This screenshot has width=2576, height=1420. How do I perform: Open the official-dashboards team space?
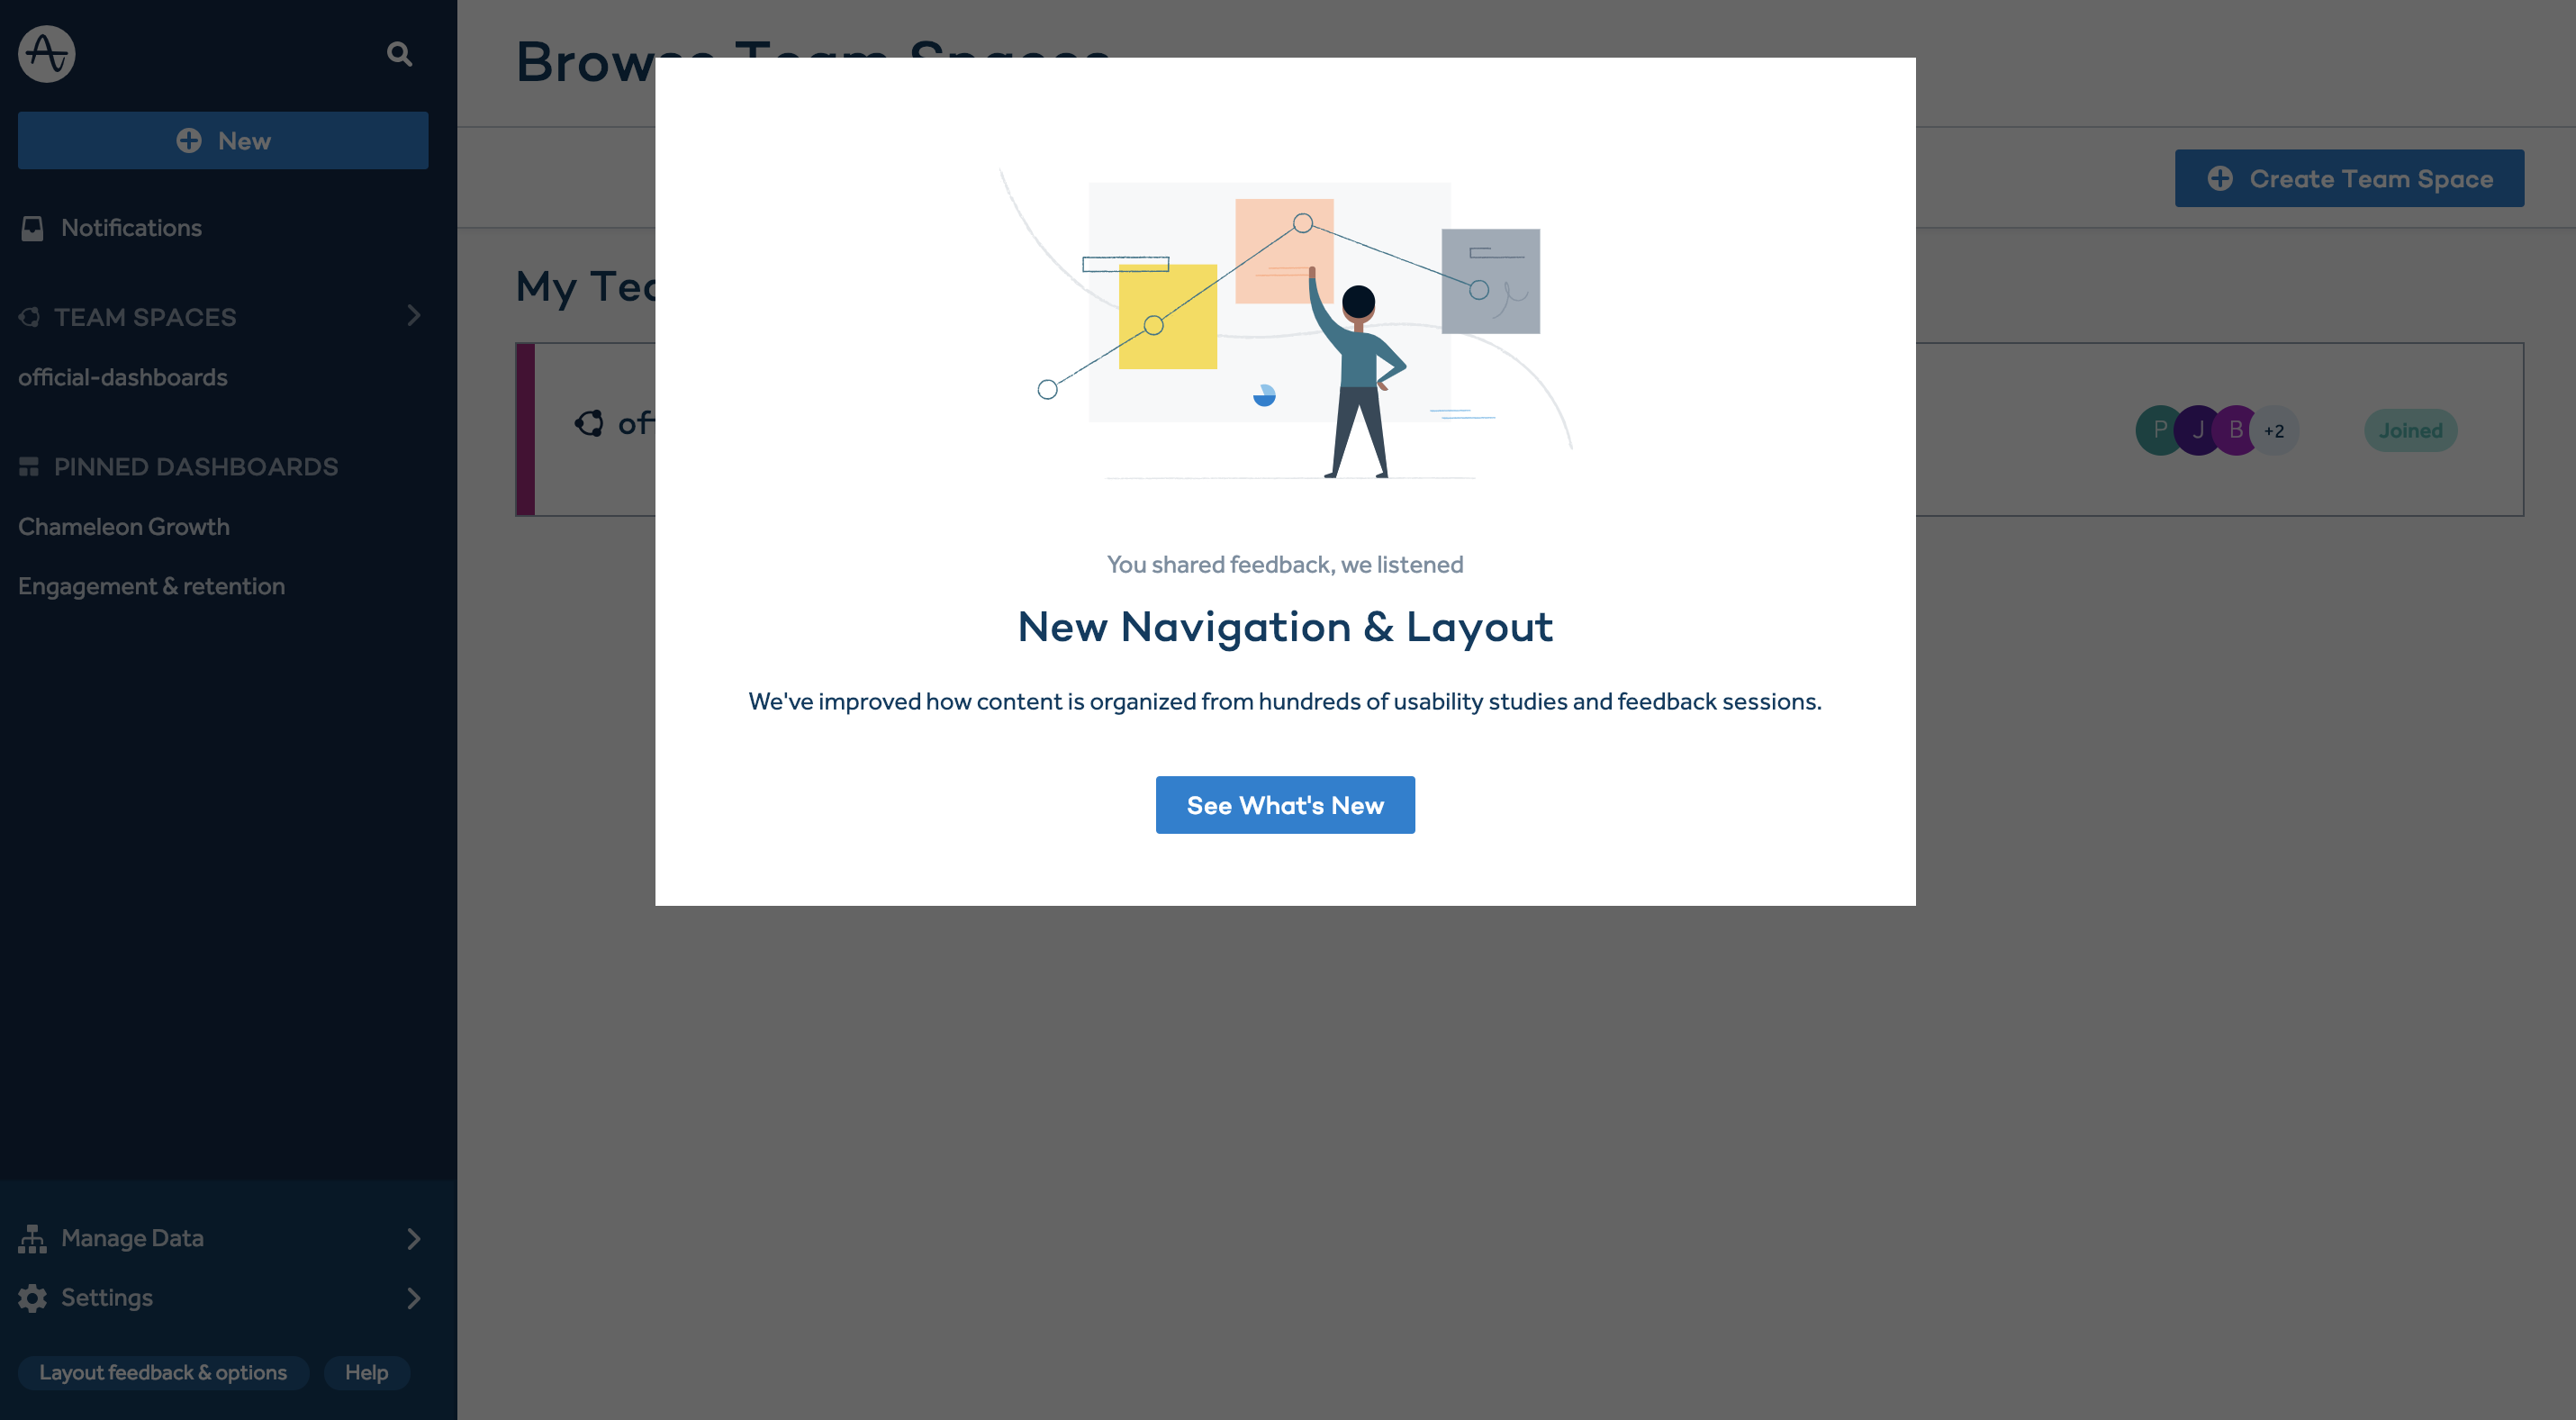tap(122, 376)
